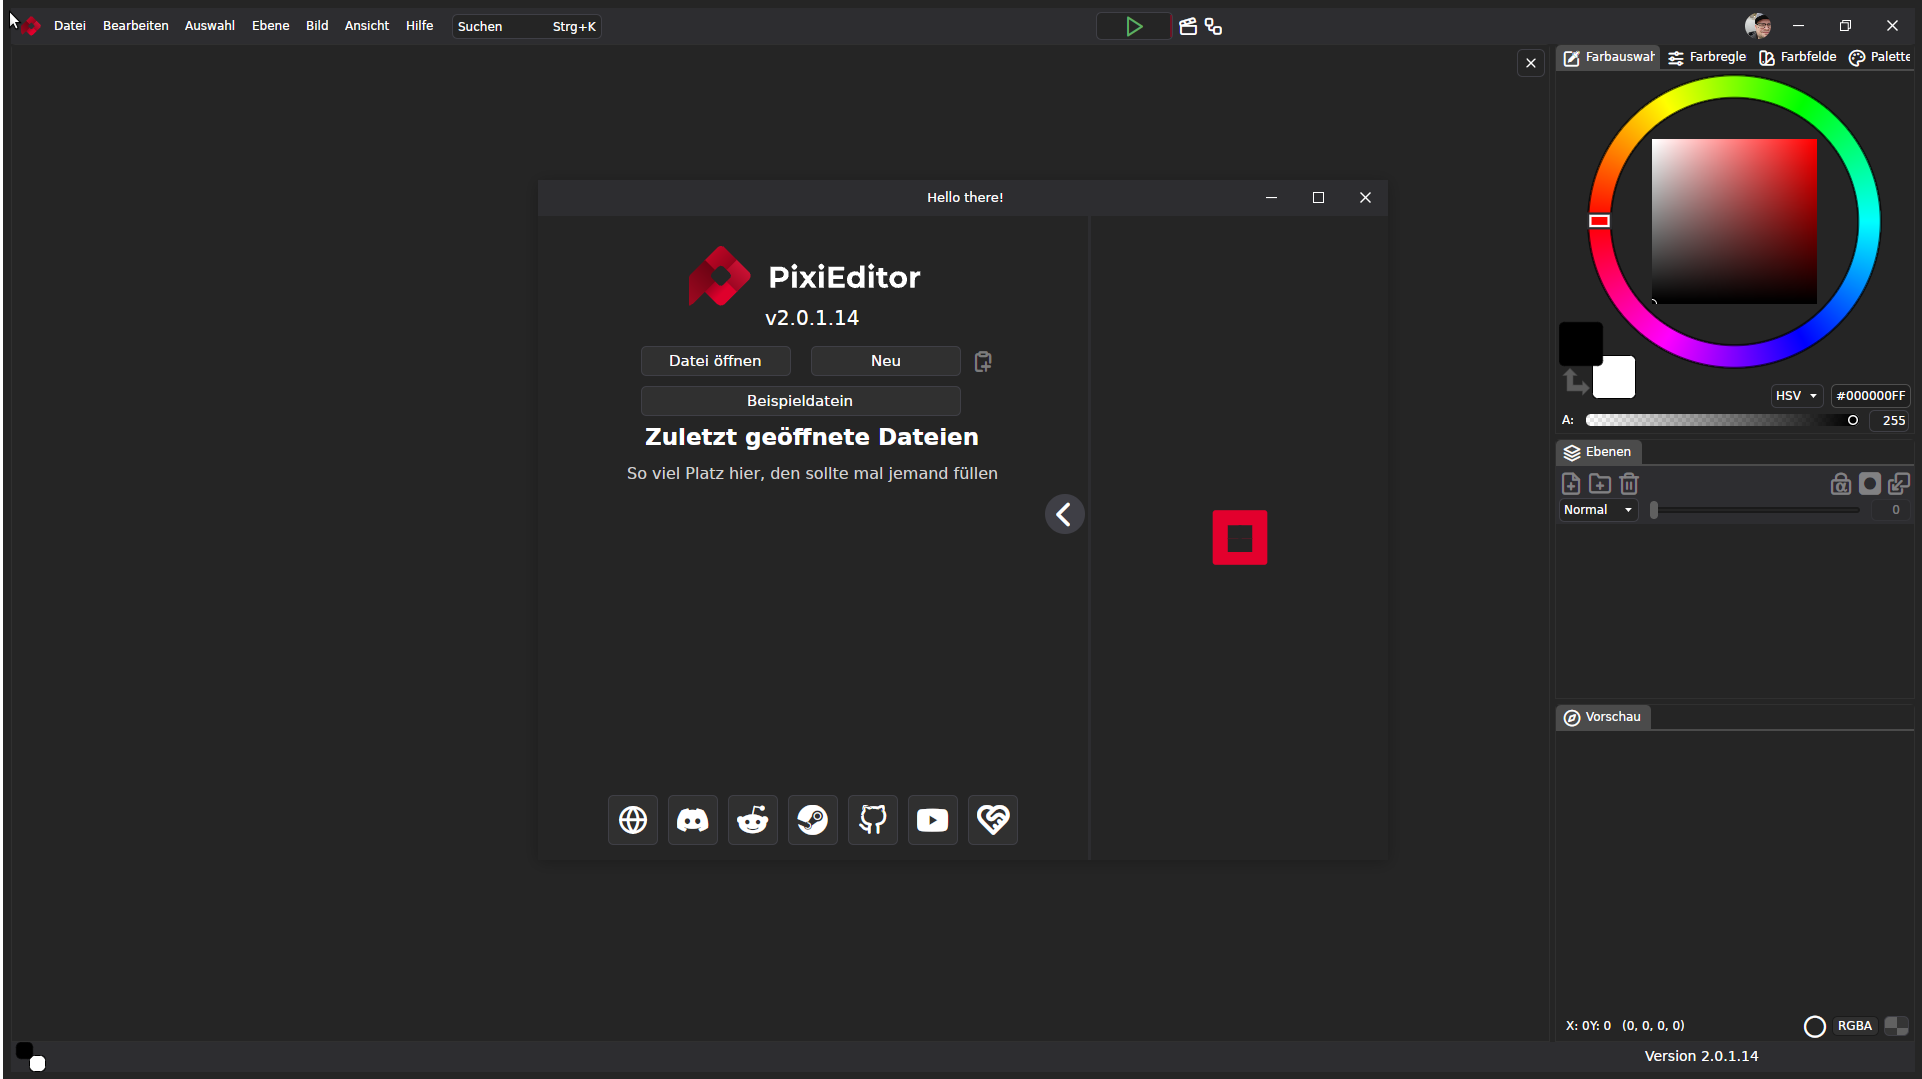Create new image from clipboard icon
The width and height of the screenshot is (1922, 1079).
click(x=983, y=361)
